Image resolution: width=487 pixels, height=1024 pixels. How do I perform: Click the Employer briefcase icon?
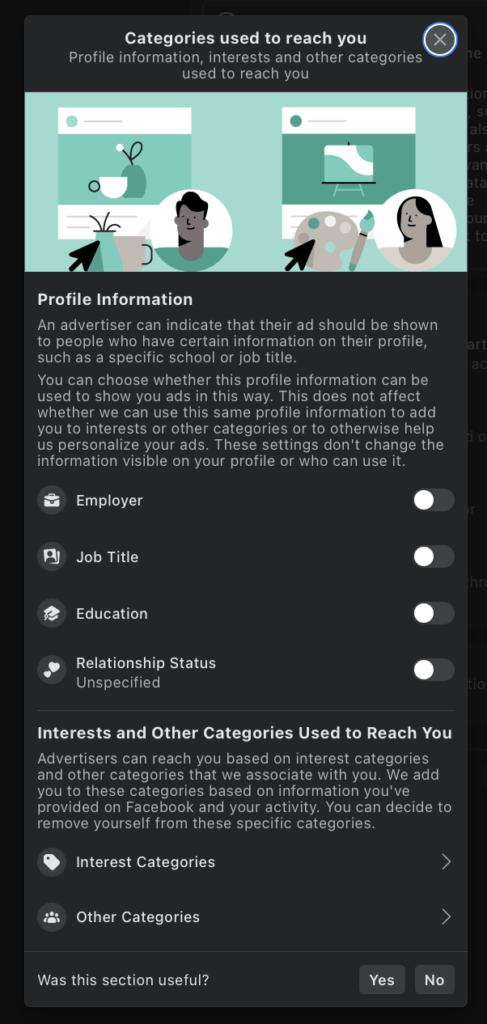(52, 500)
